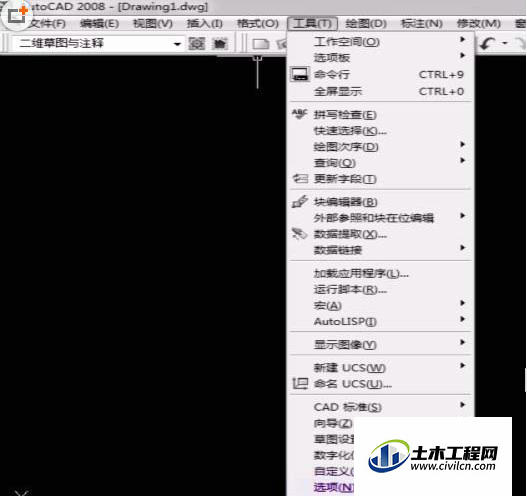Viewport: 527px width, 496px height.
Task: Expand the 数据链接 submenu
Action: click(381, 250)
